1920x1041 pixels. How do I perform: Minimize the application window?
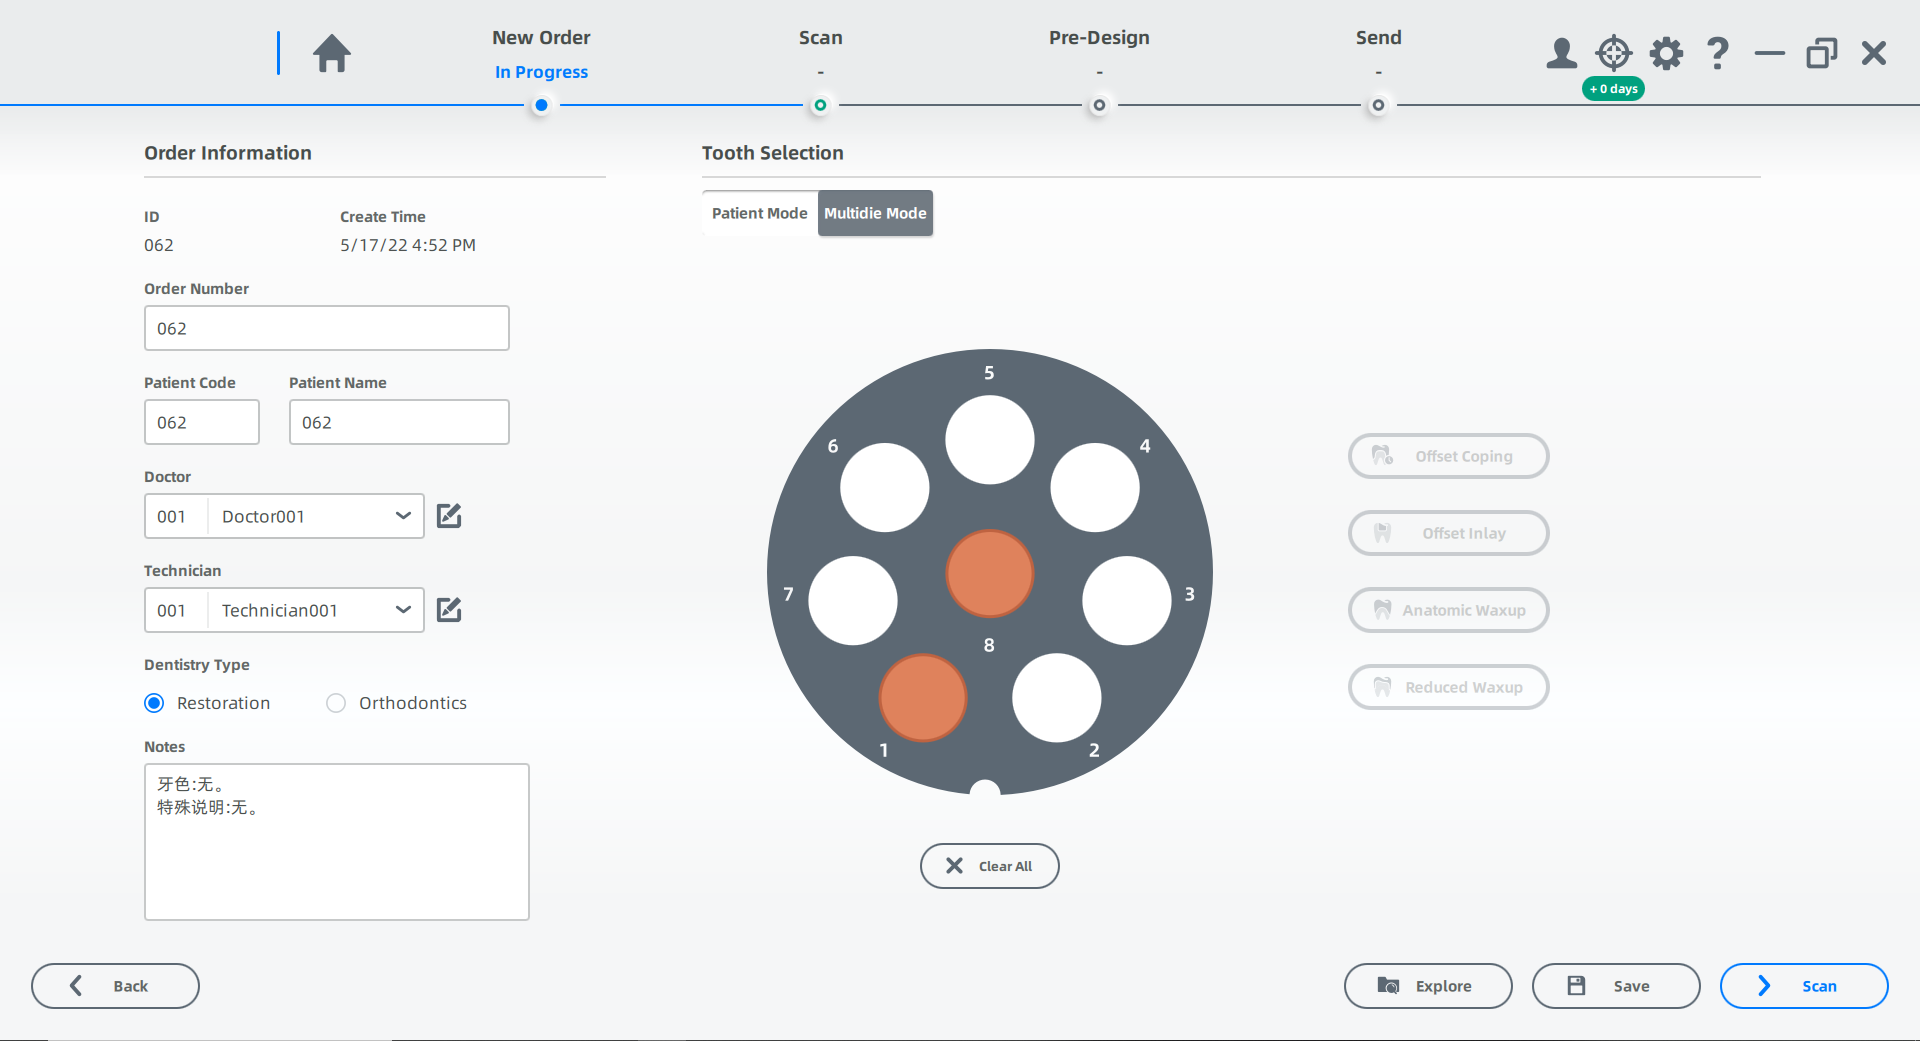point(1769,53)
